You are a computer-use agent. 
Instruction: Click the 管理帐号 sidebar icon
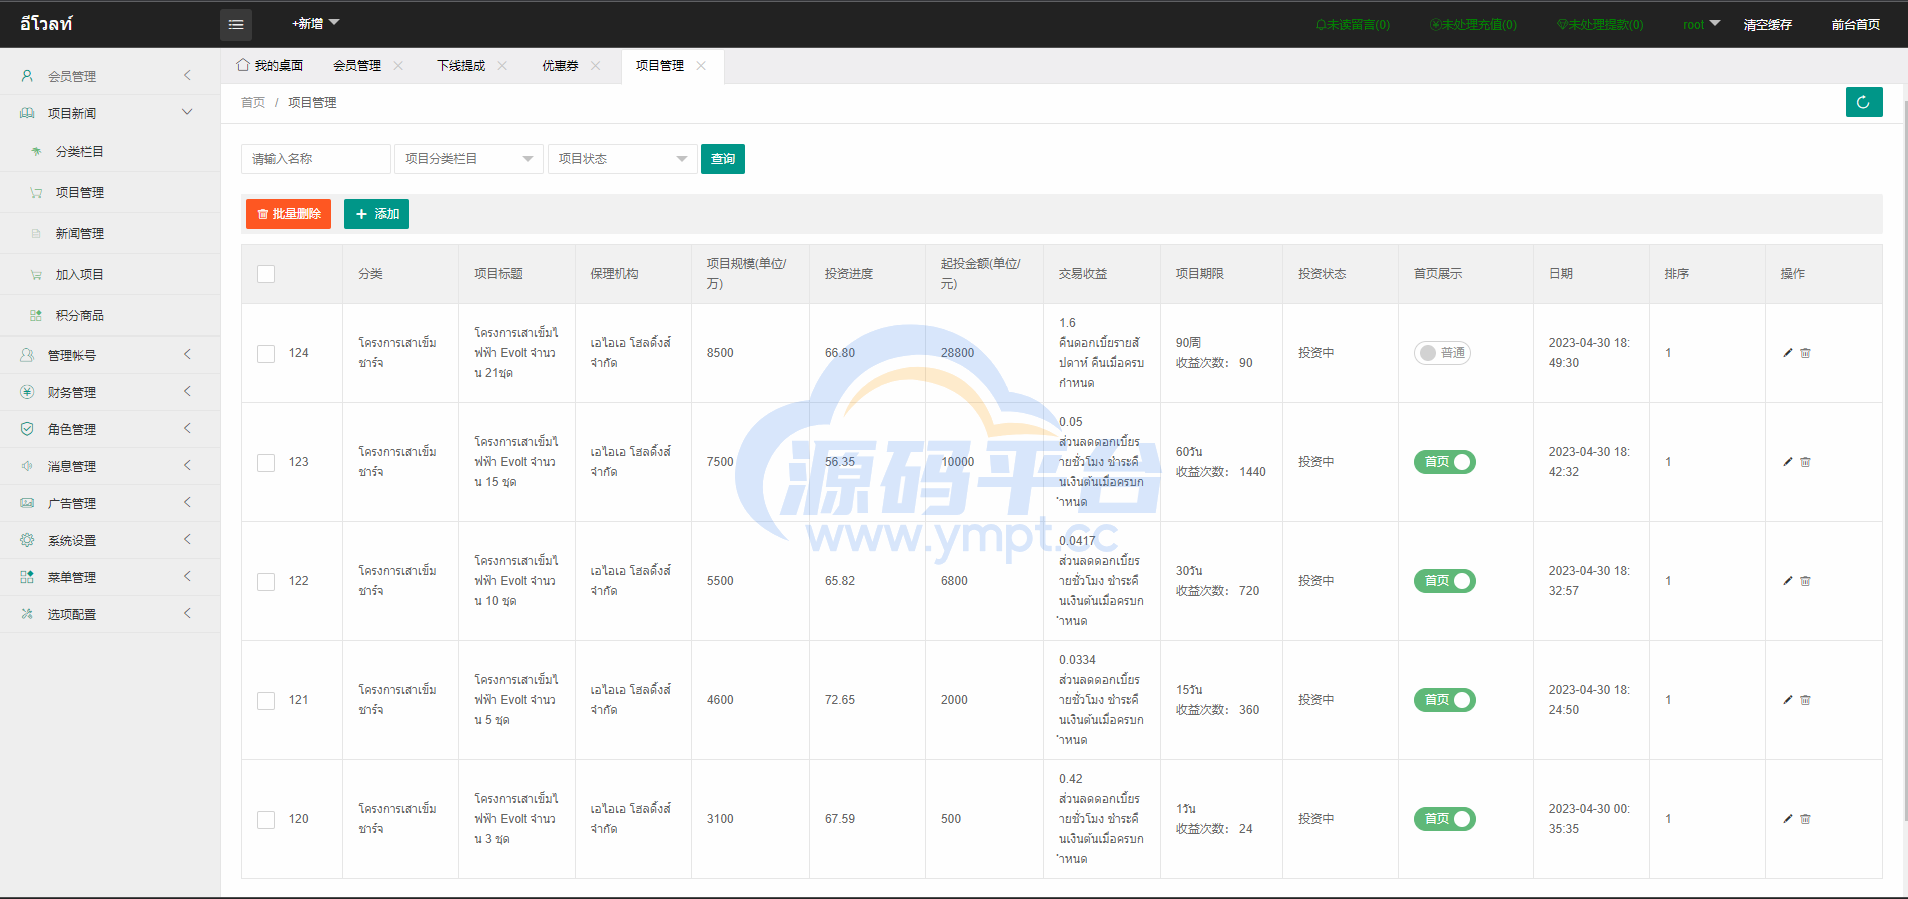point(27,355)
